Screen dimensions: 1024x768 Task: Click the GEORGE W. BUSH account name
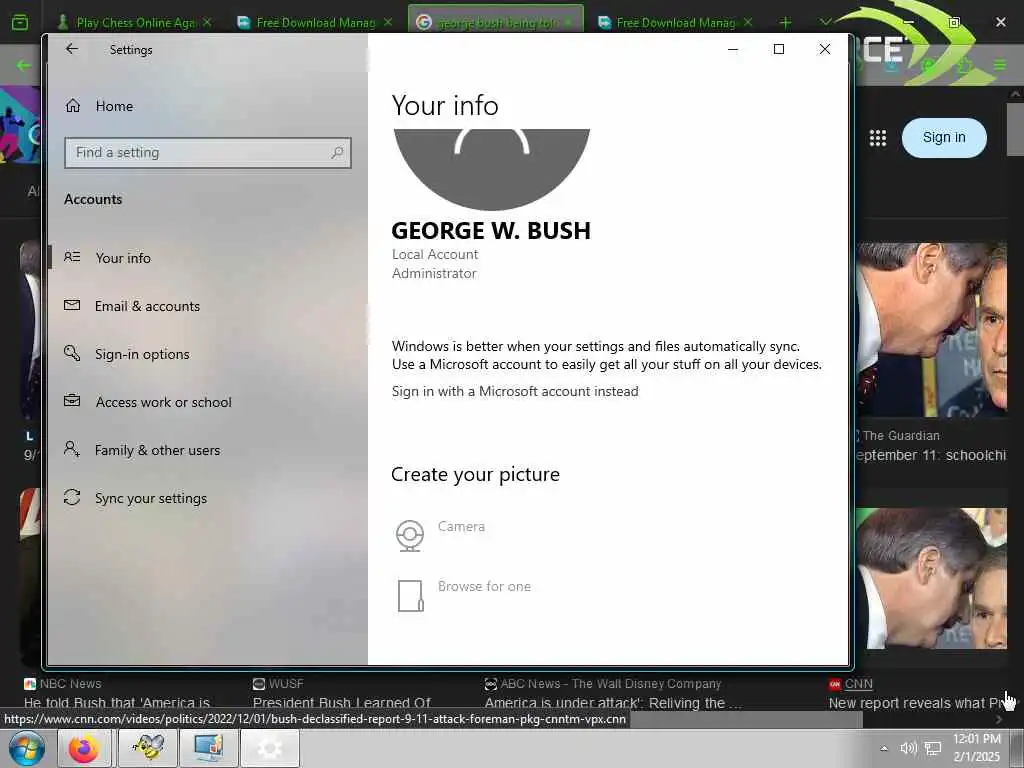(491, 231)
